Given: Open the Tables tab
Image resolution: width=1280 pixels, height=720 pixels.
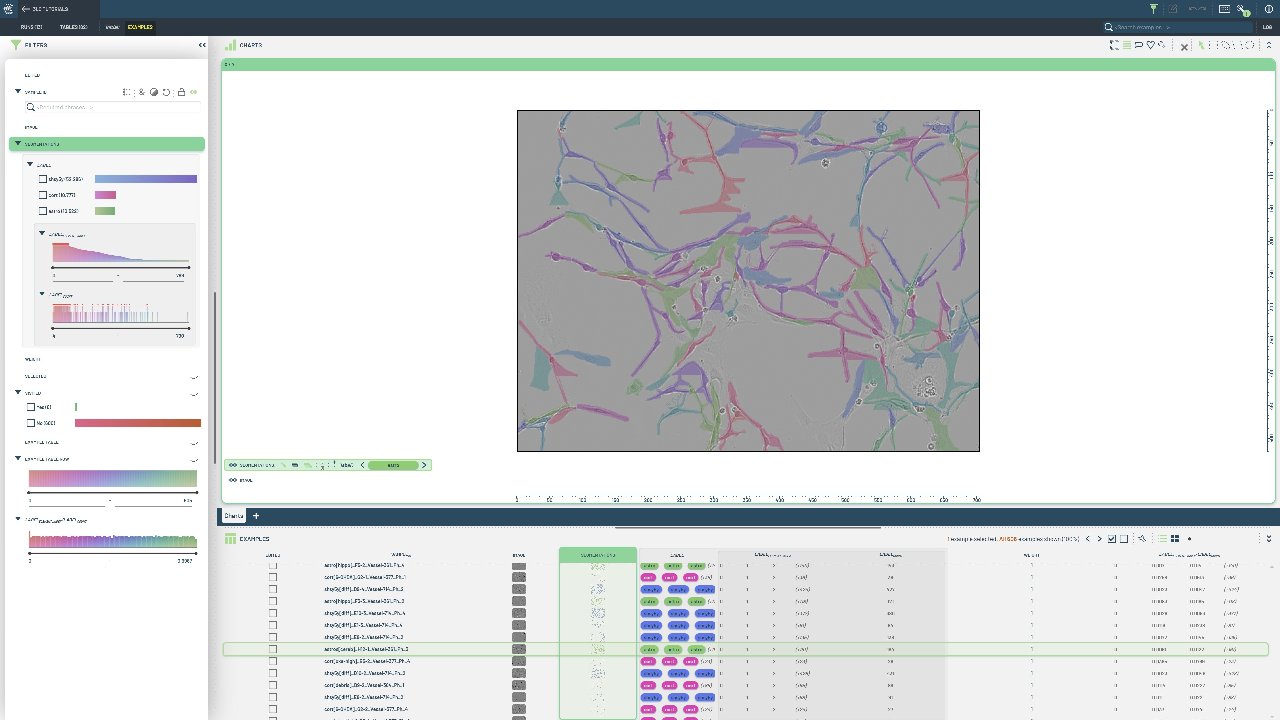Looking at the screenshot, I should click(x=73, y=27).
